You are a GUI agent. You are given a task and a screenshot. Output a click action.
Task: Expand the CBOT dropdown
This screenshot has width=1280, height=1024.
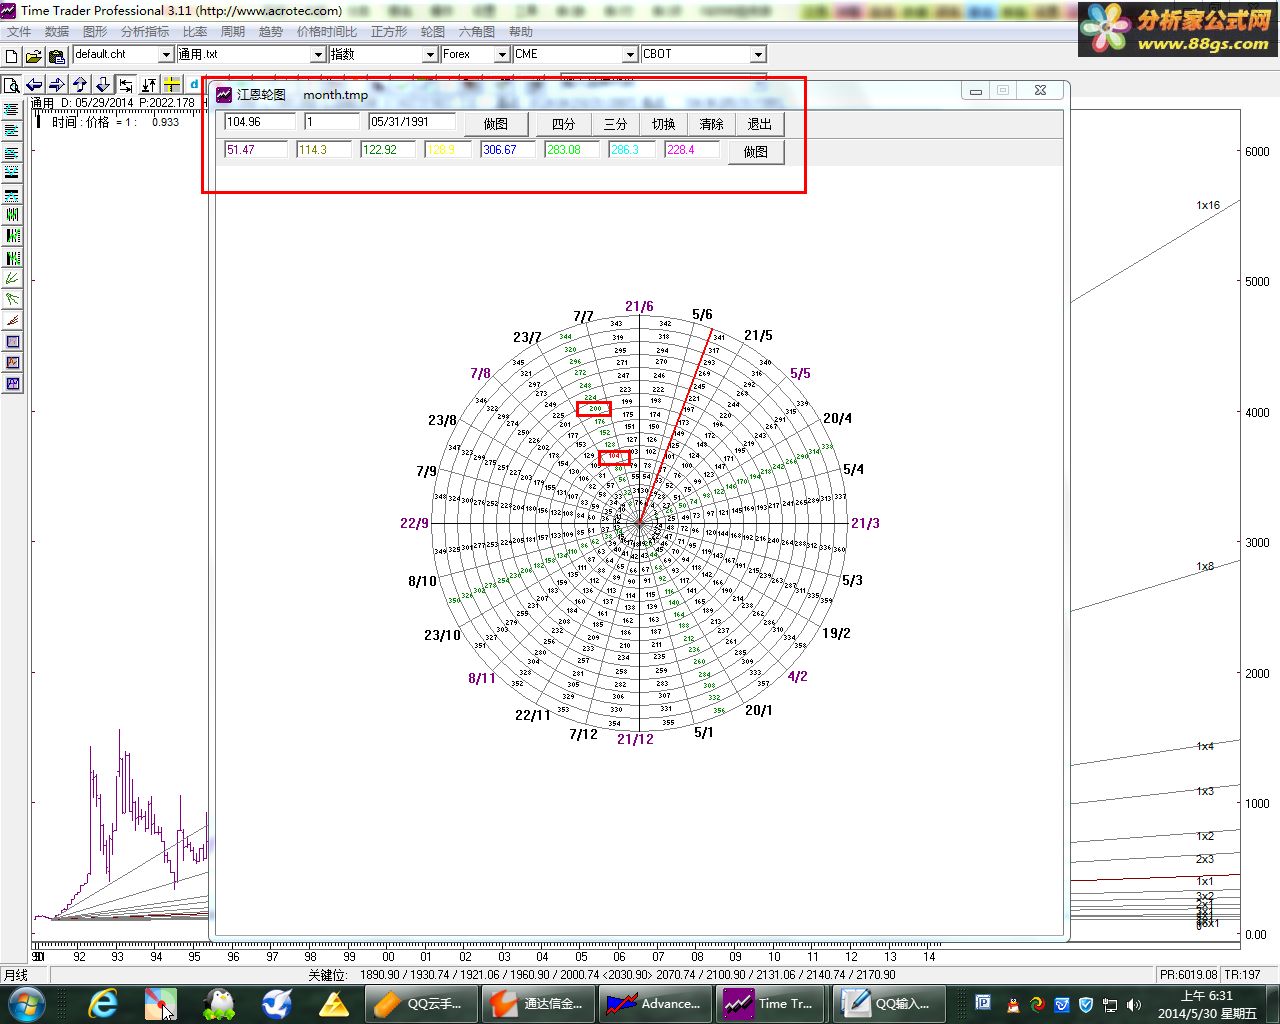tap(758, 55)
